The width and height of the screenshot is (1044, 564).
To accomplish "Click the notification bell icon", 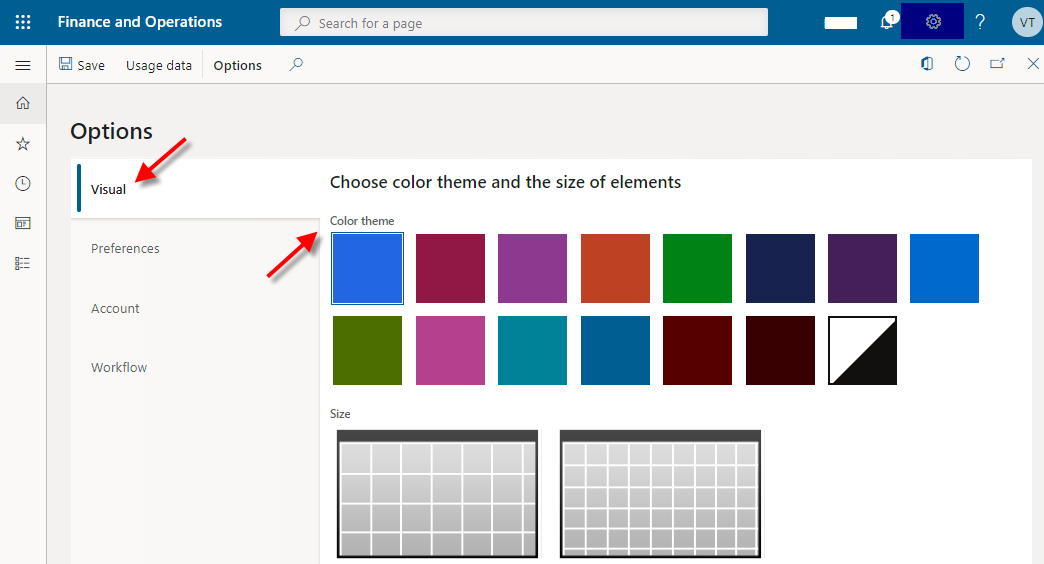I will point(888,22).
